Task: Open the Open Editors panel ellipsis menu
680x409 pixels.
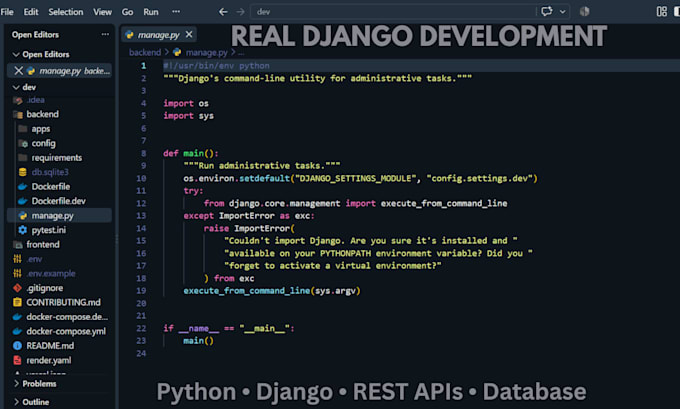Action: 105,34
